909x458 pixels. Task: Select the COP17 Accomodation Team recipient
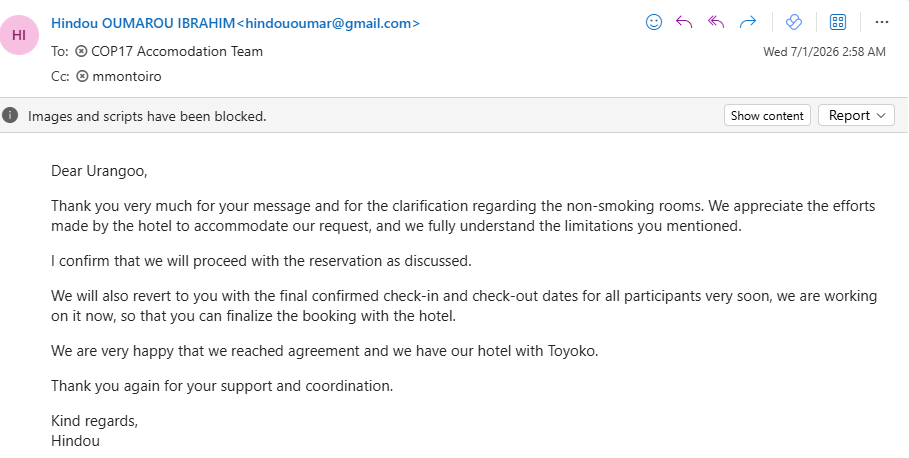[x=177, y=51]
